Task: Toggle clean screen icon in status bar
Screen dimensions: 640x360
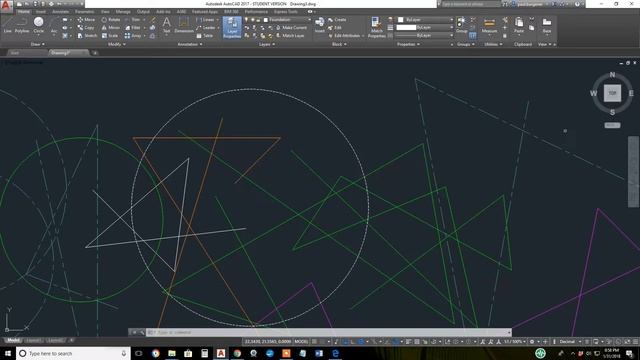Action: click(627, 341)
